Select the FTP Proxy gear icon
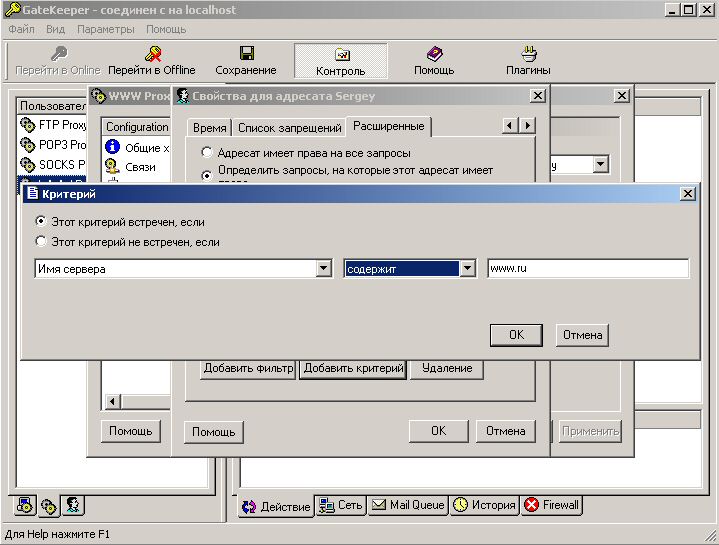This screenshot has width=719, height=545. [x=28, y=124]
